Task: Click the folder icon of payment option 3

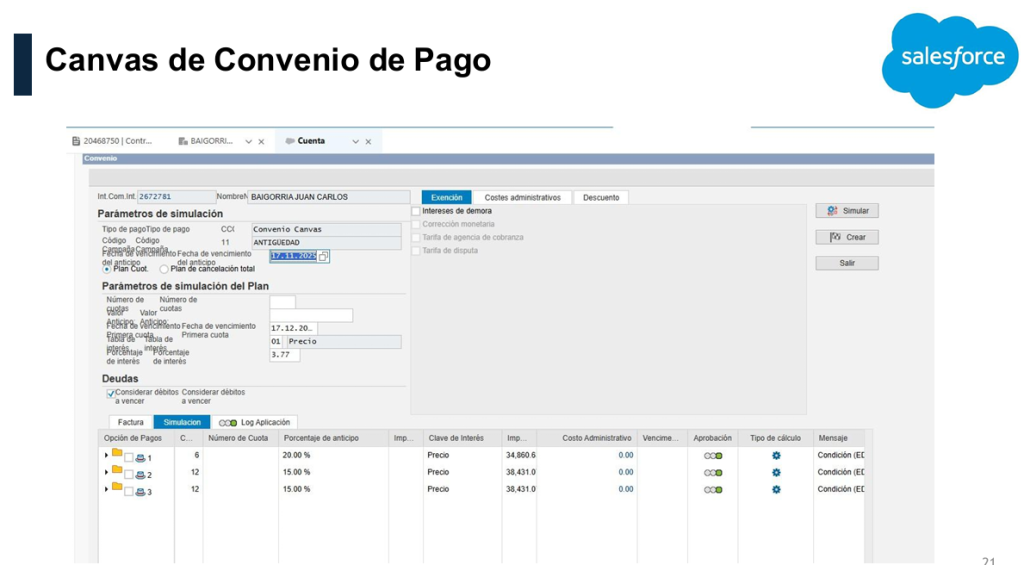Action: click(x=117, y=488)
